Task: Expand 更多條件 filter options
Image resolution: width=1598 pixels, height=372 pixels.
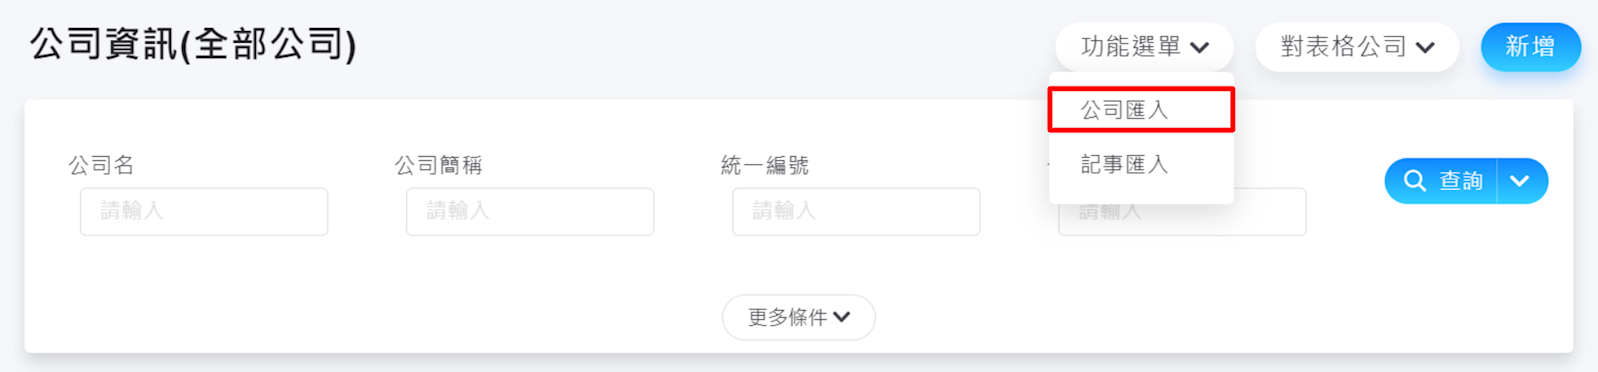Action: click(799, 317)
